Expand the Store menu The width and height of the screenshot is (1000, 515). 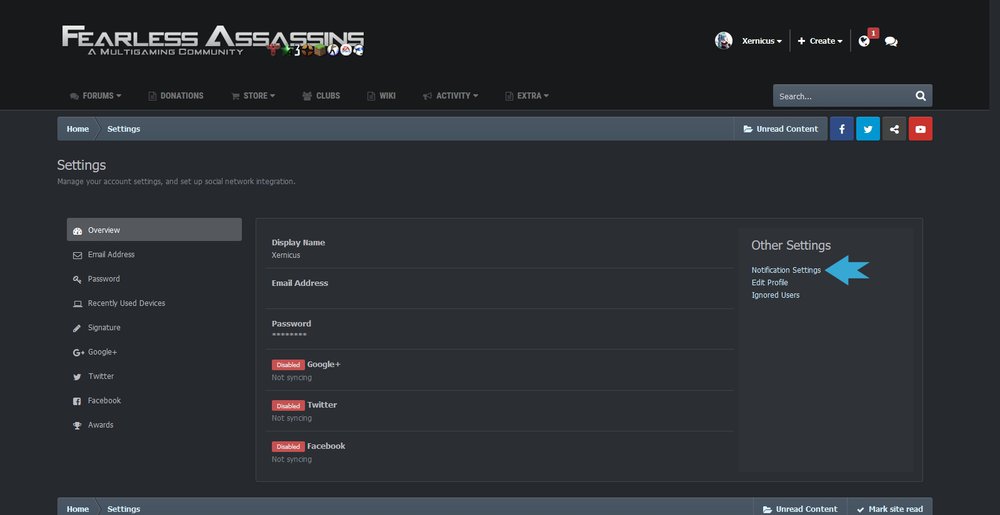(253, 96)
